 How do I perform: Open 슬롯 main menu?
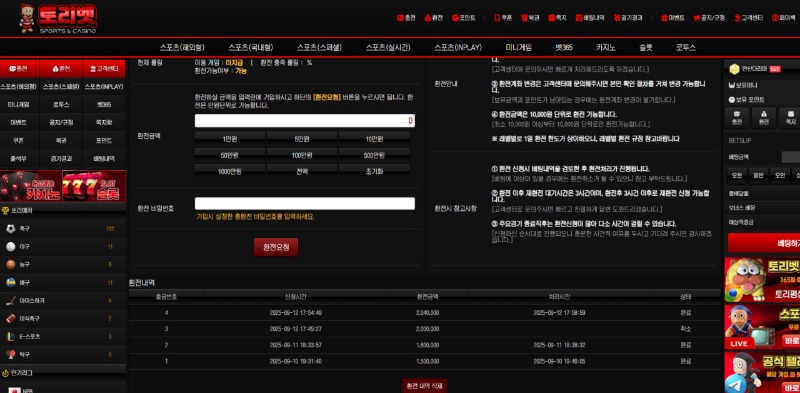pyautogui.click(x=645, y=47)
